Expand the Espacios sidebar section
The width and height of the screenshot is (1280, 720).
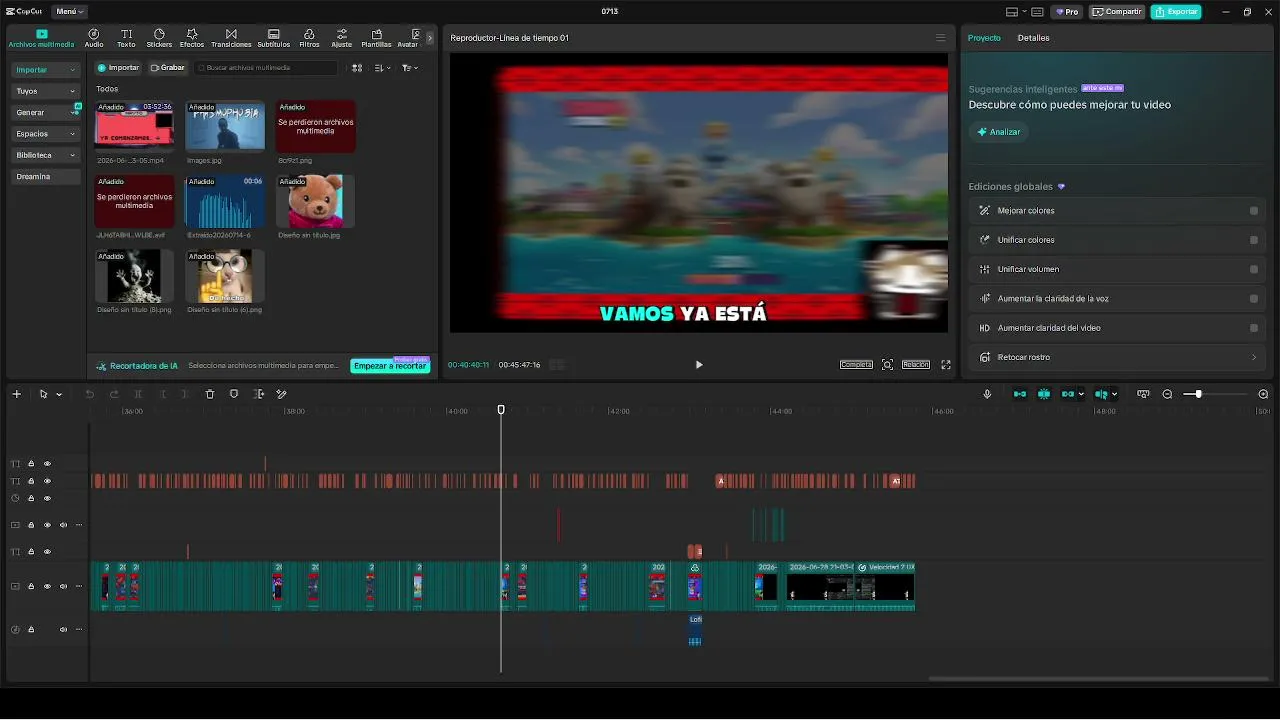tap(45, 134)
